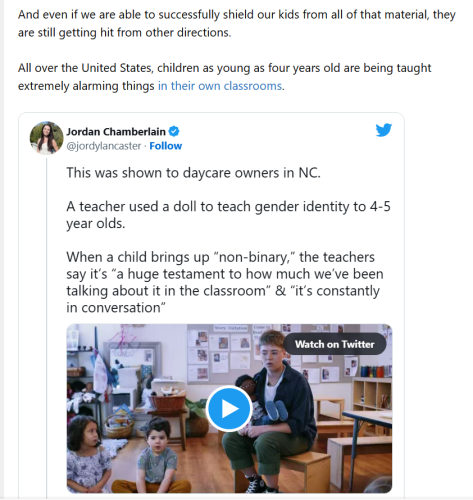This screenshot has width=473, height=500.
Task: Click the tweet paragraph mentioning gender identity
Action: [x=228, y=215]
